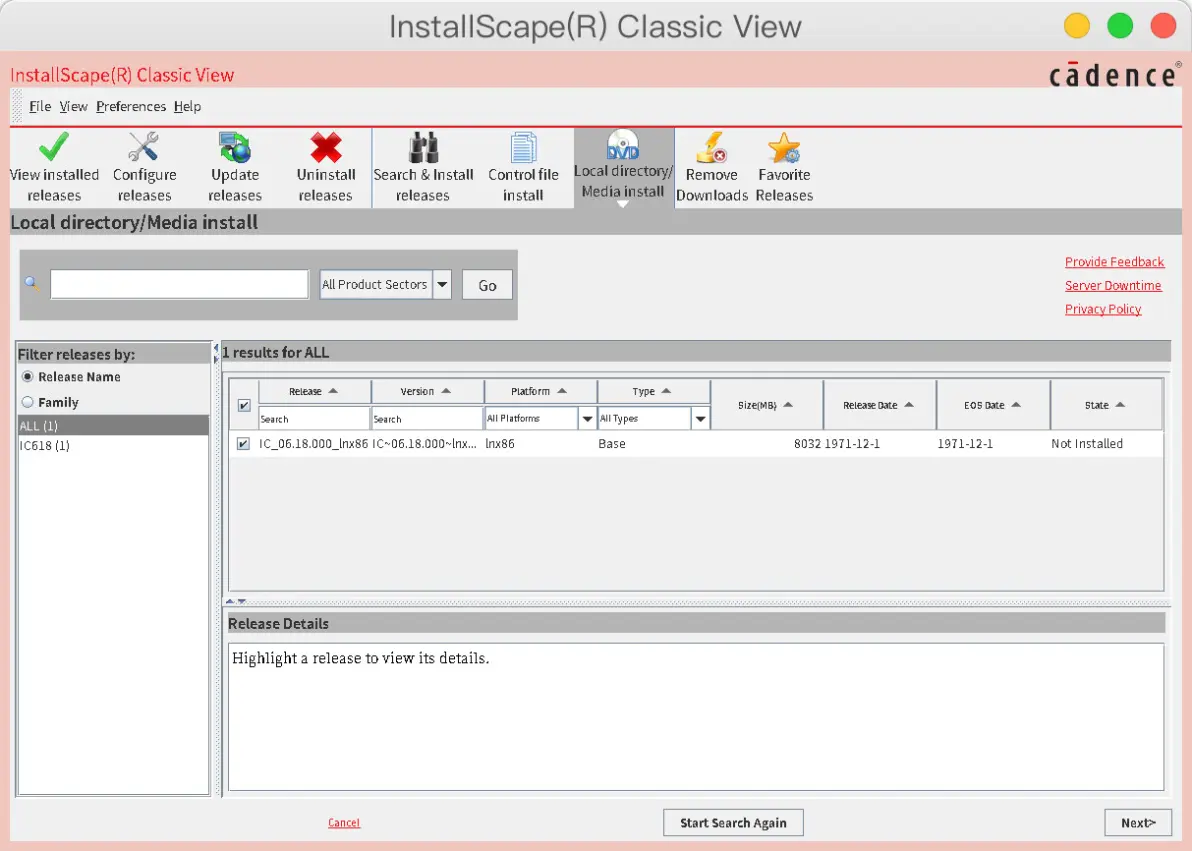
Task: Toggle the select-all checkbox in table header
Action: pyautogui.click(x=244, y=405)
